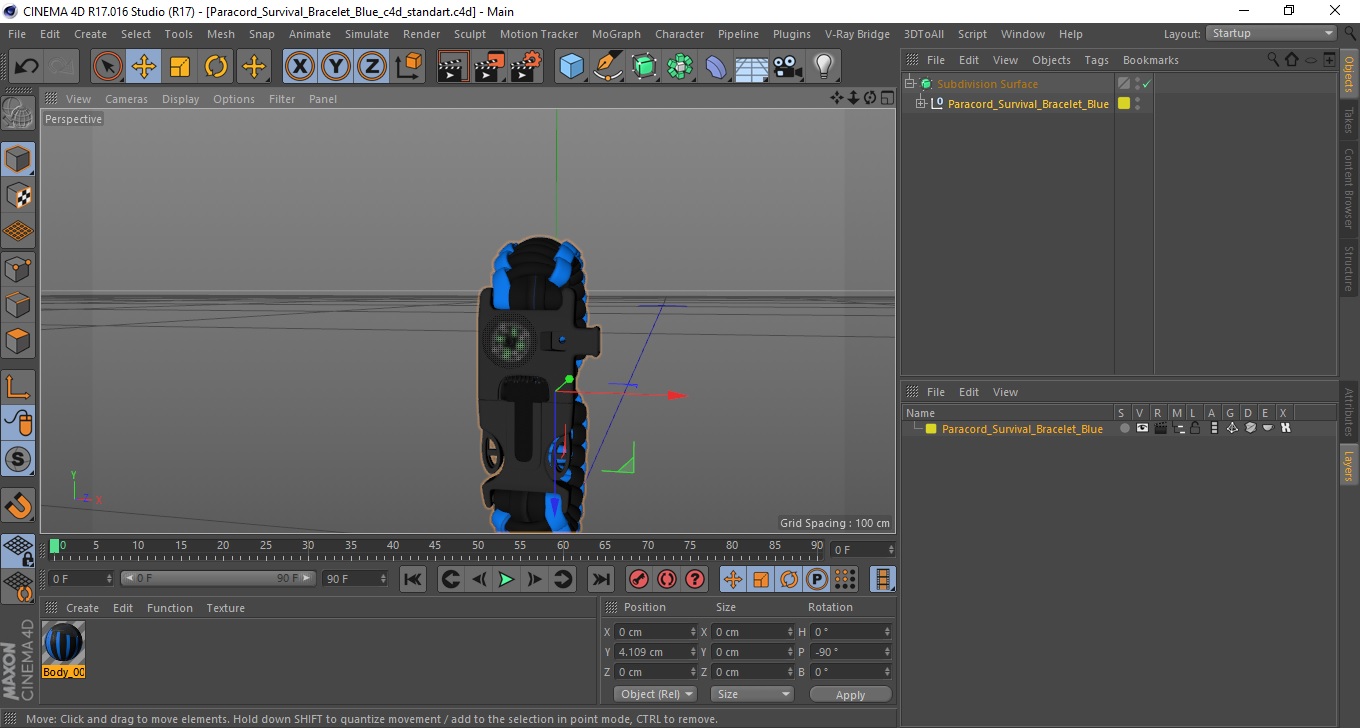Open viewport Cameras menu

coord(126,99)
